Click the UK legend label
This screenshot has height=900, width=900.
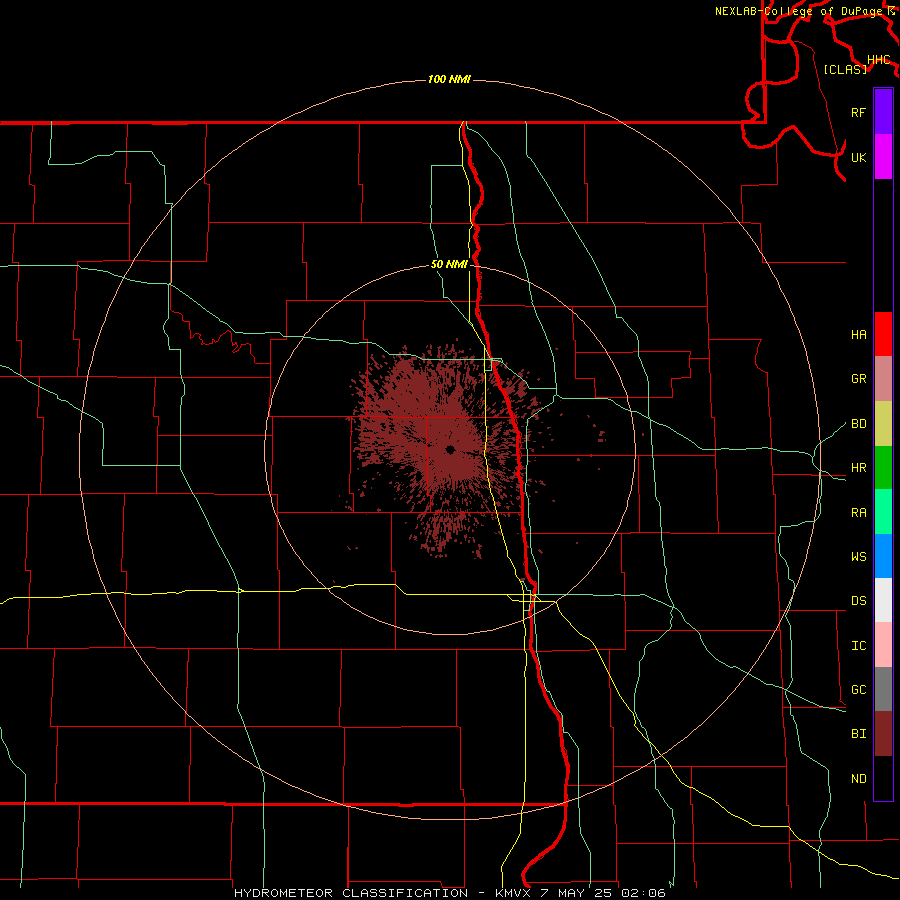858,157
